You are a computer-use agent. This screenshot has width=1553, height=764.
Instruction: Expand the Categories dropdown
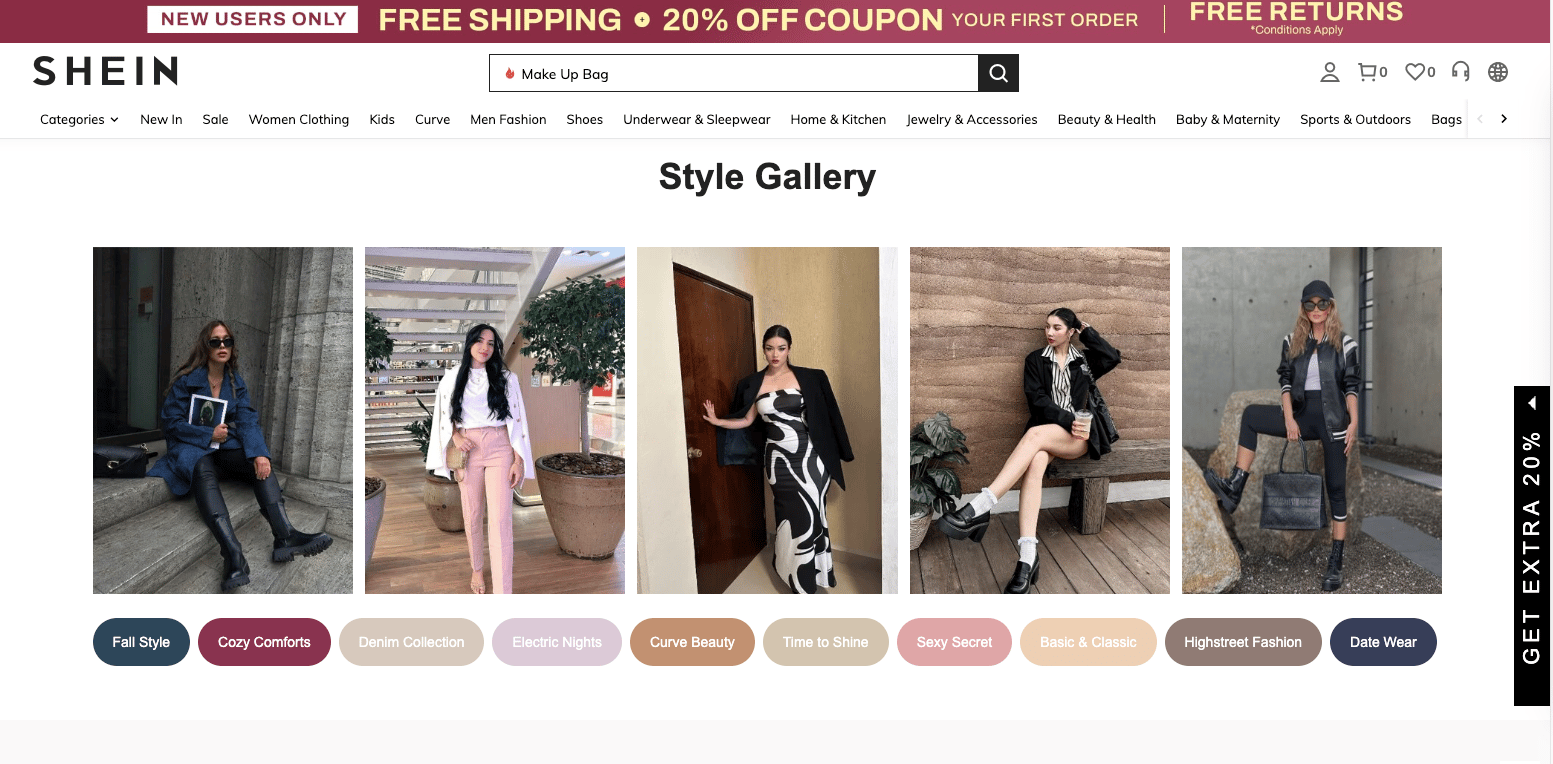[79, 119]
